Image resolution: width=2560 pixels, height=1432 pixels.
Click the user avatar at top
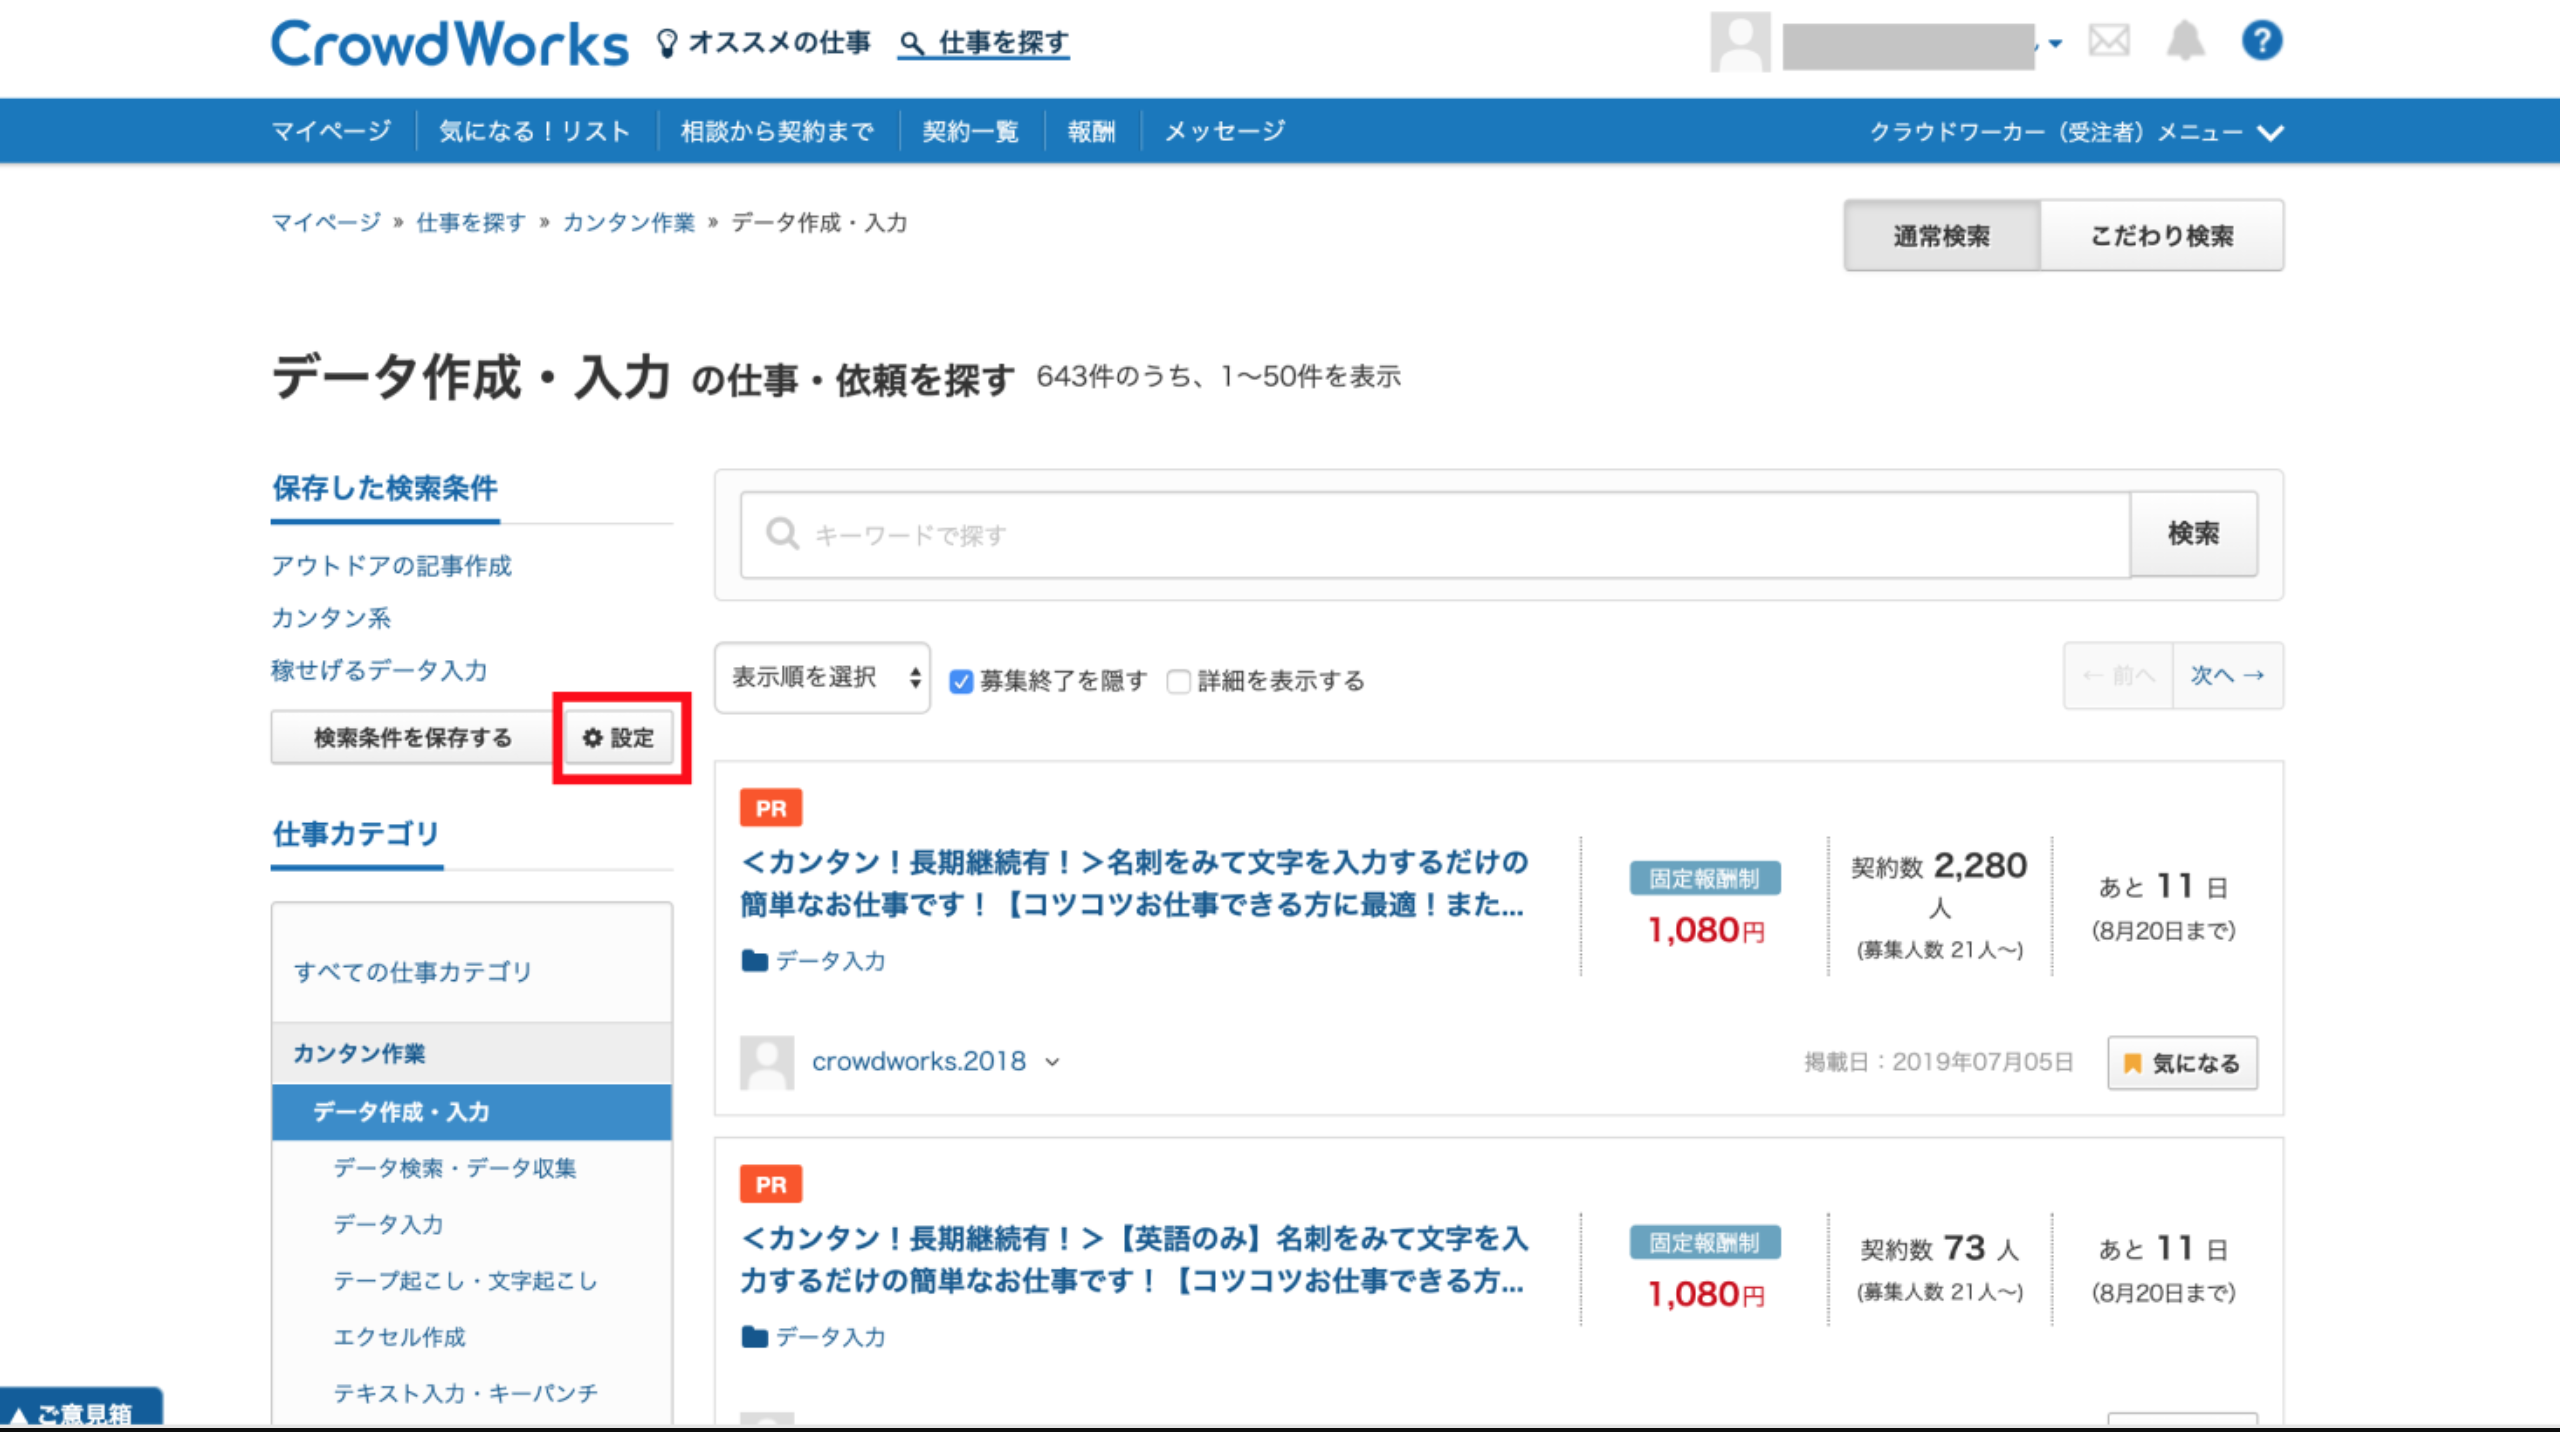[1739, 42]
